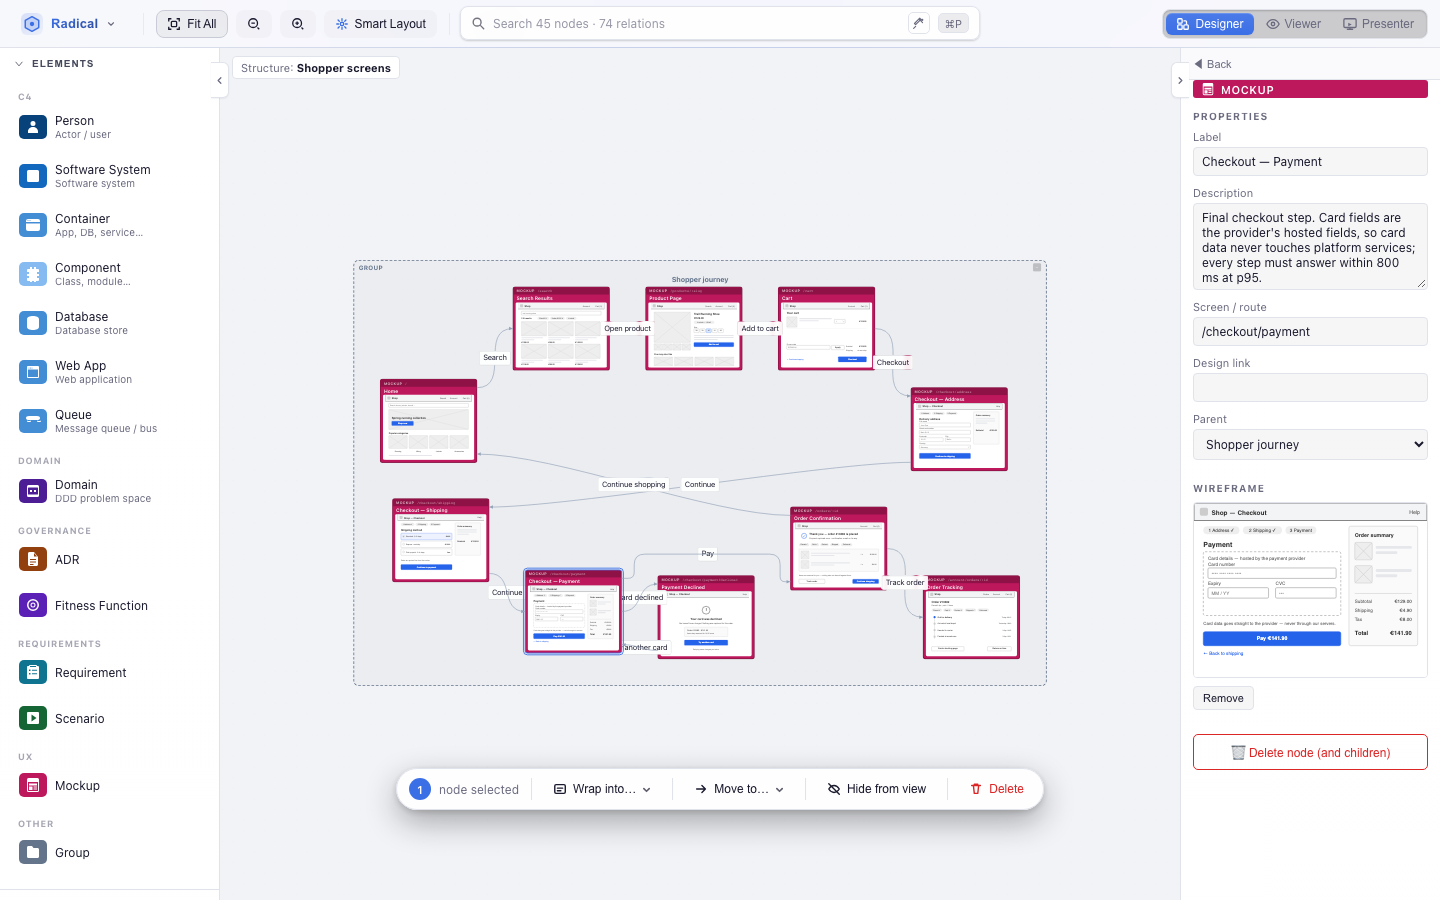Remove the wireframe

click(x=1223, y=698)
